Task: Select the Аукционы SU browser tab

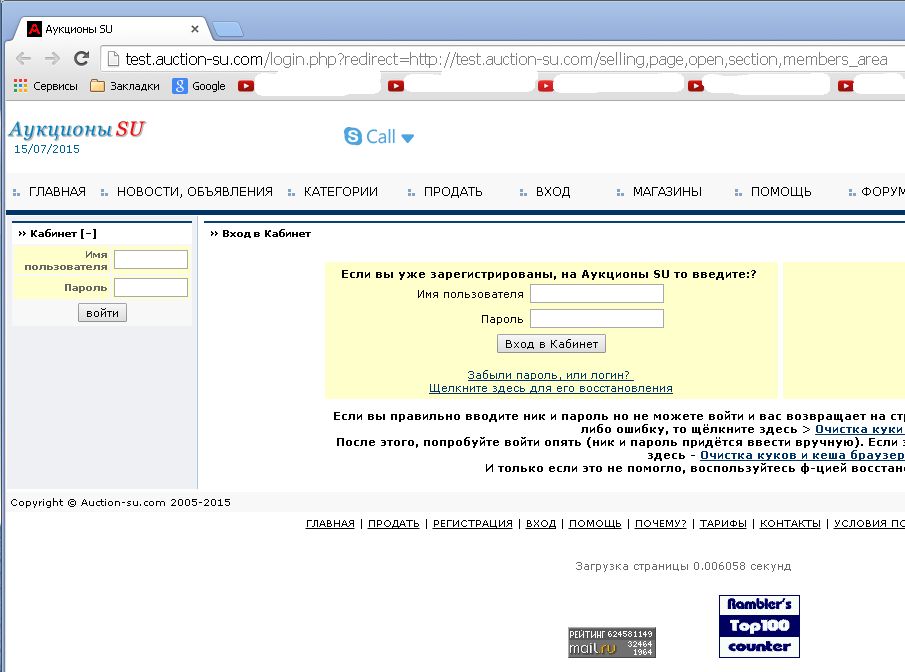Action: click(x=112, y=28)
